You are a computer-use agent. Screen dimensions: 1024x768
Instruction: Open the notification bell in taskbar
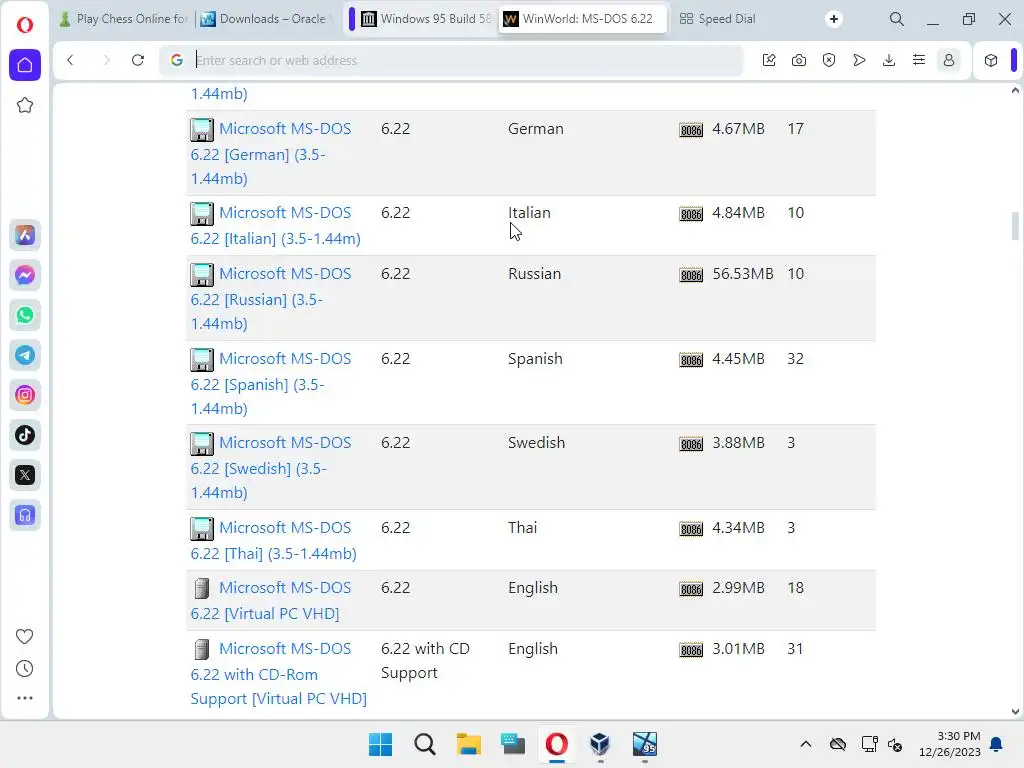coord(997,744)
